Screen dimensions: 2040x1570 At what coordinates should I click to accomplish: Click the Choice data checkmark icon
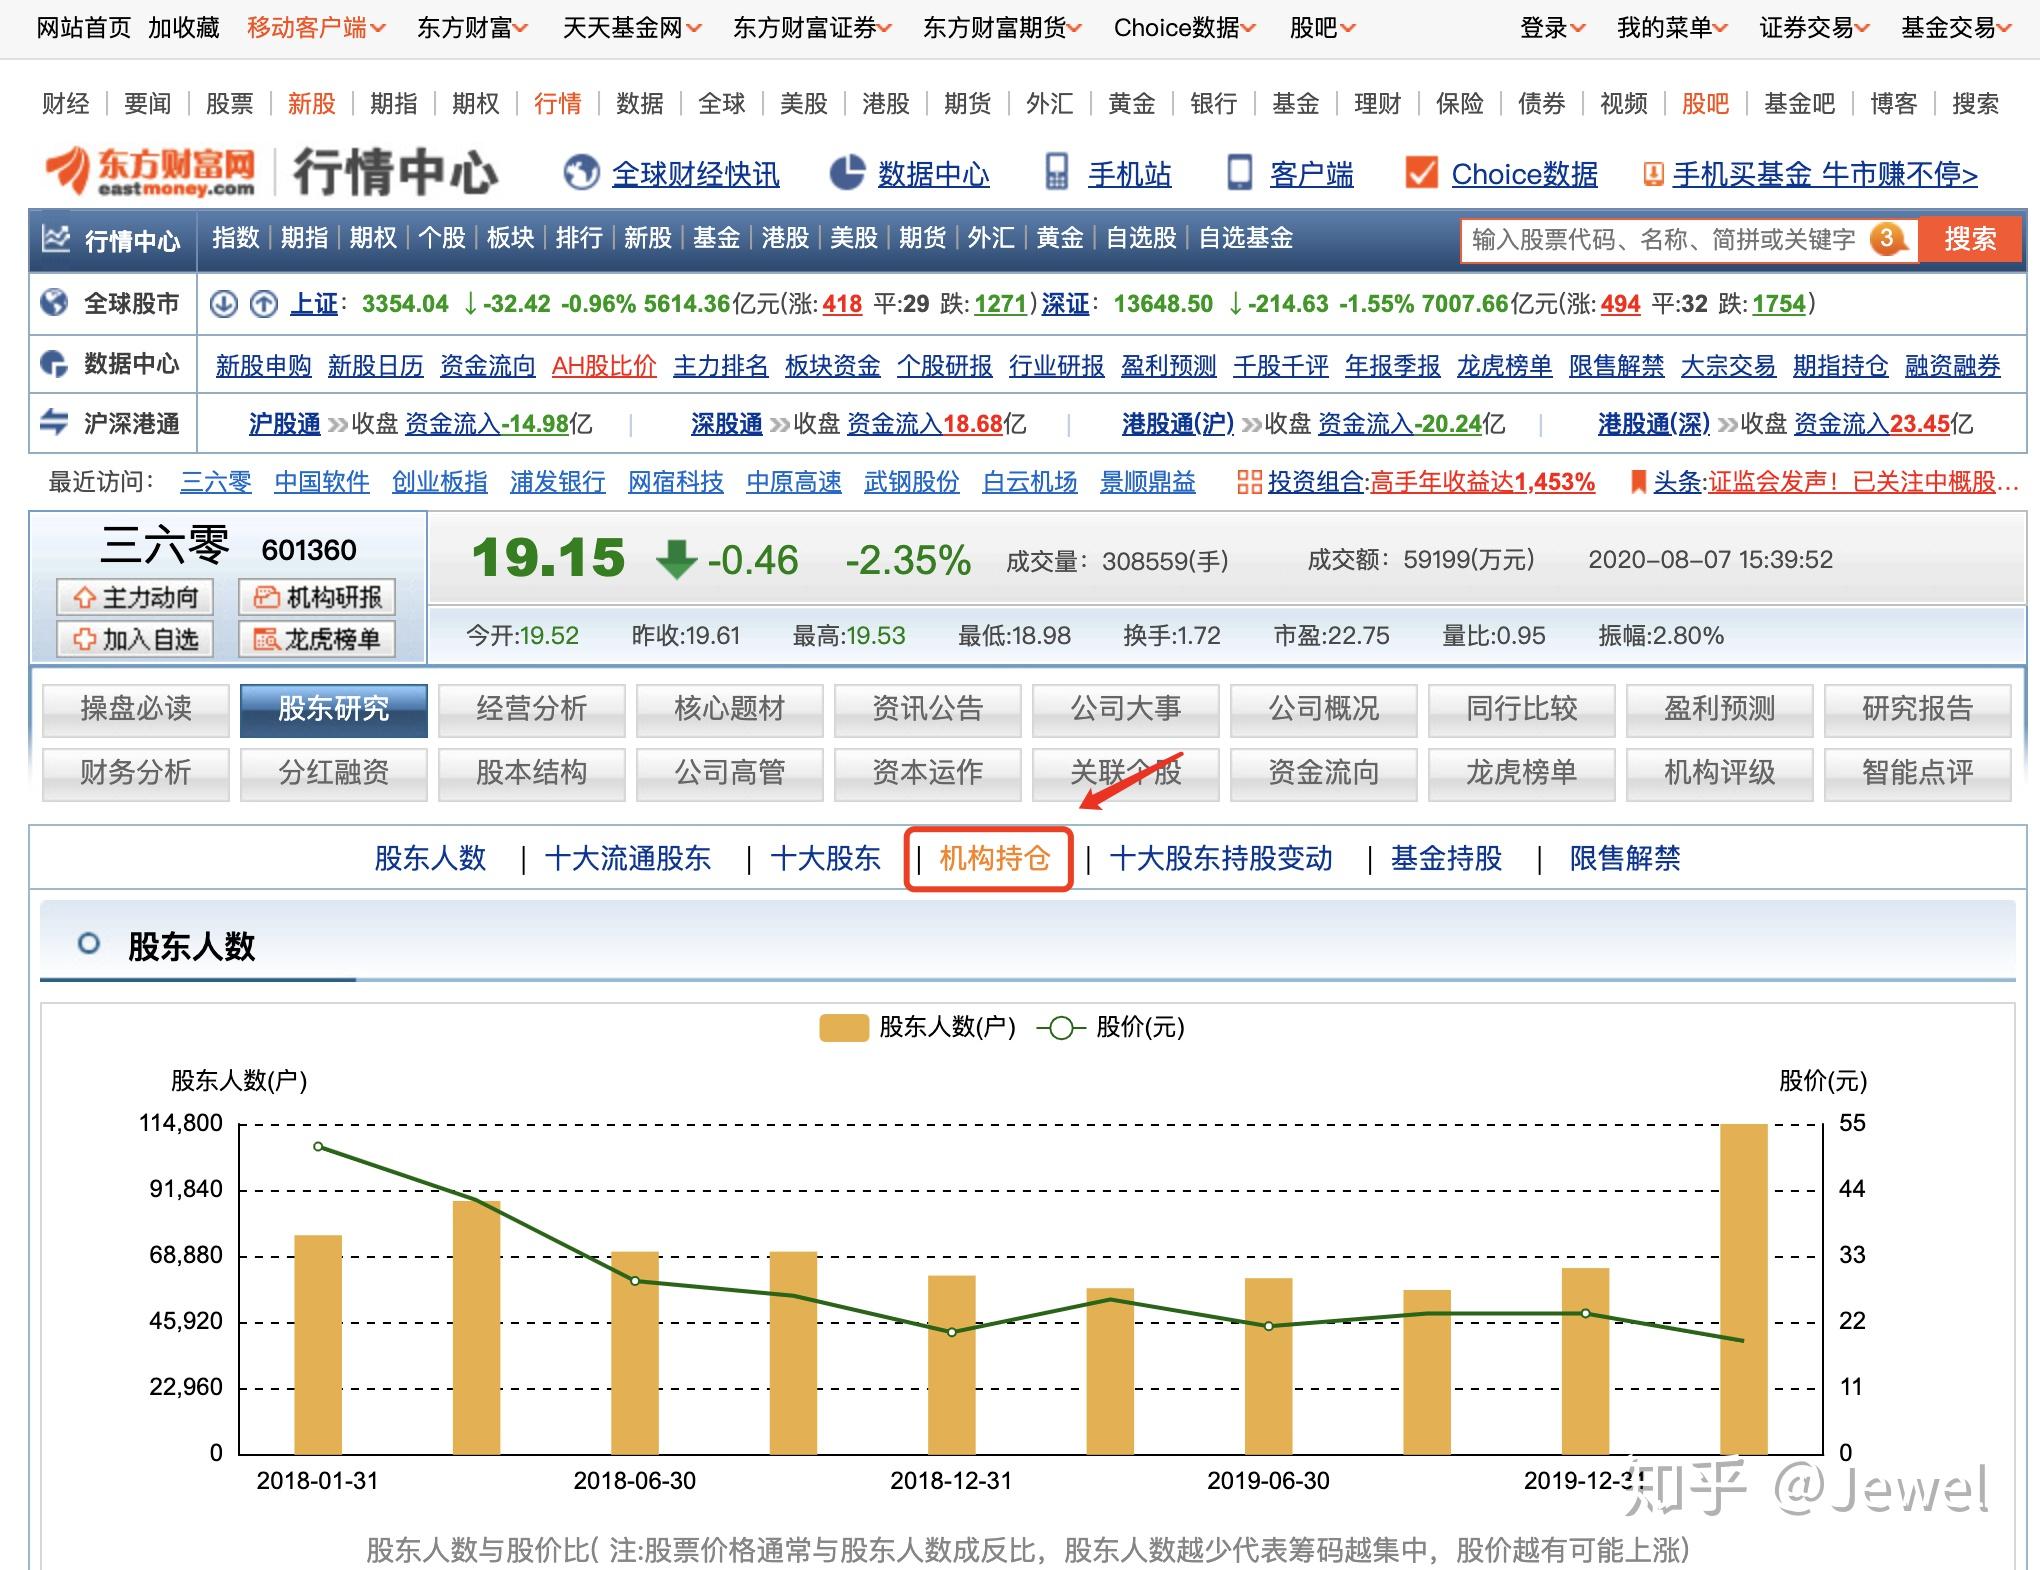(1421, 173)
